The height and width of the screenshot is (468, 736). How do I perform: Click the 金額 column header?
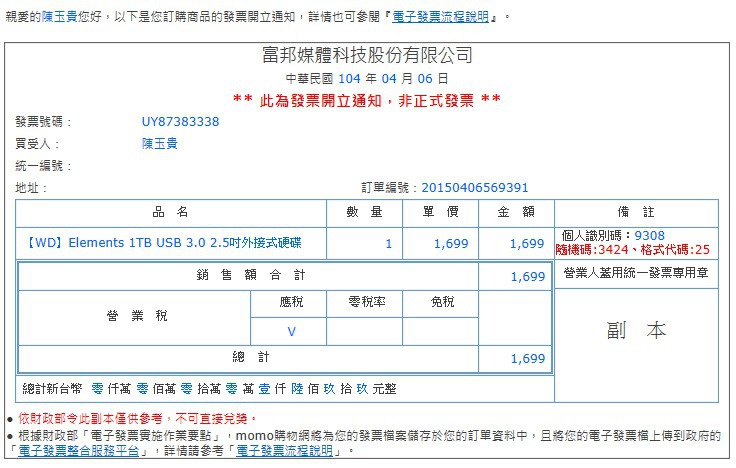(x=516, y=213)
